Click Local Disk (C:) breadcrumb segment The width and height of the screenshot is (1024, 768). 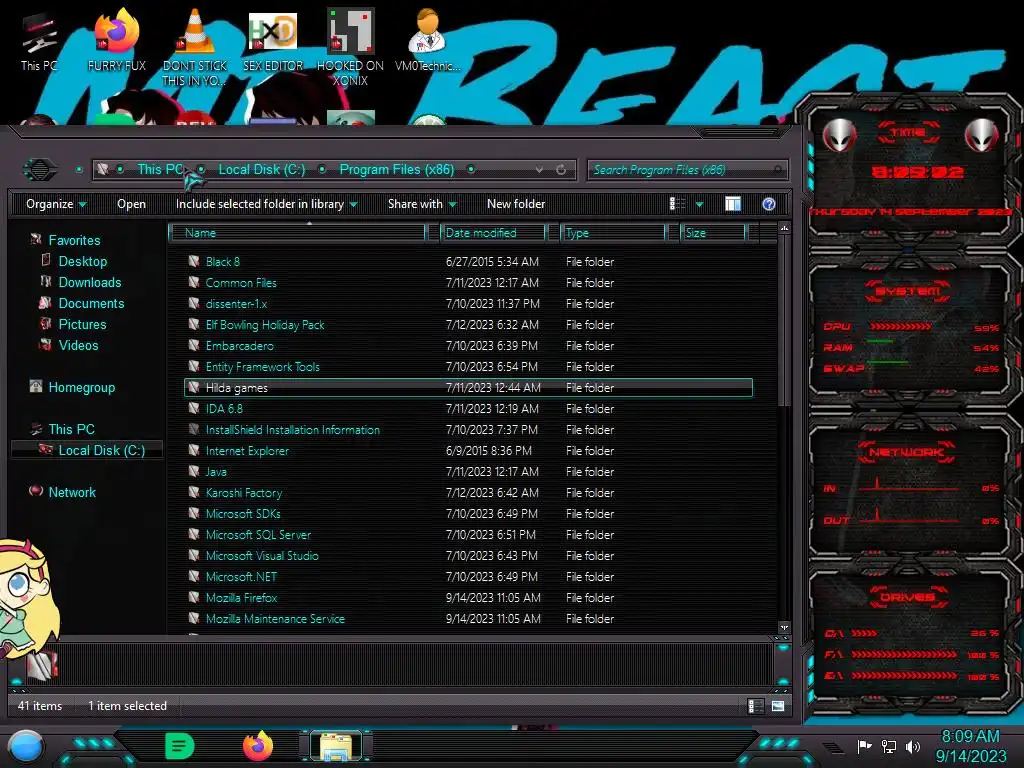pos(262,170)
